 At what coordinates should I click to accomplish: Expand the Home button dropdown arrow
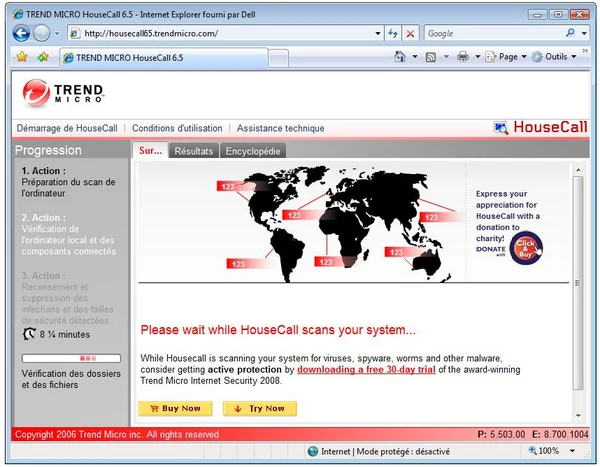pyautogui.click(x=415, y=57)
